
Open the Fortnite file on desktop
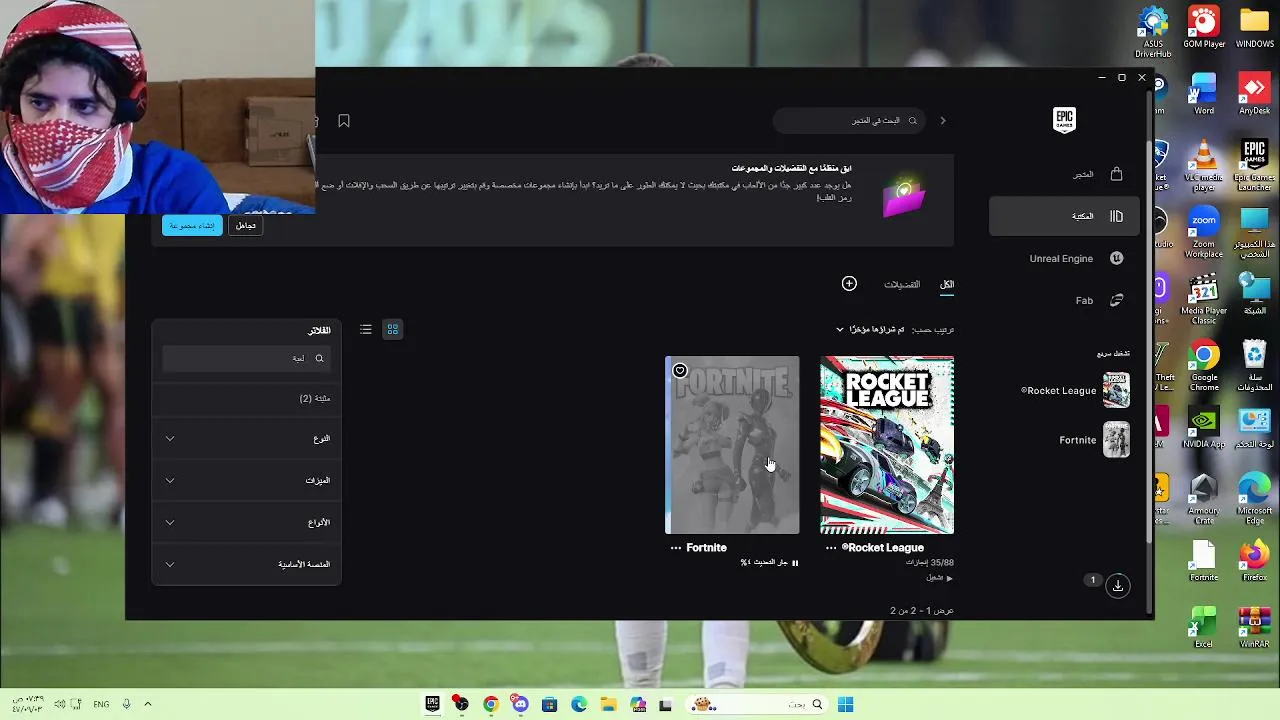point(1204,562)
